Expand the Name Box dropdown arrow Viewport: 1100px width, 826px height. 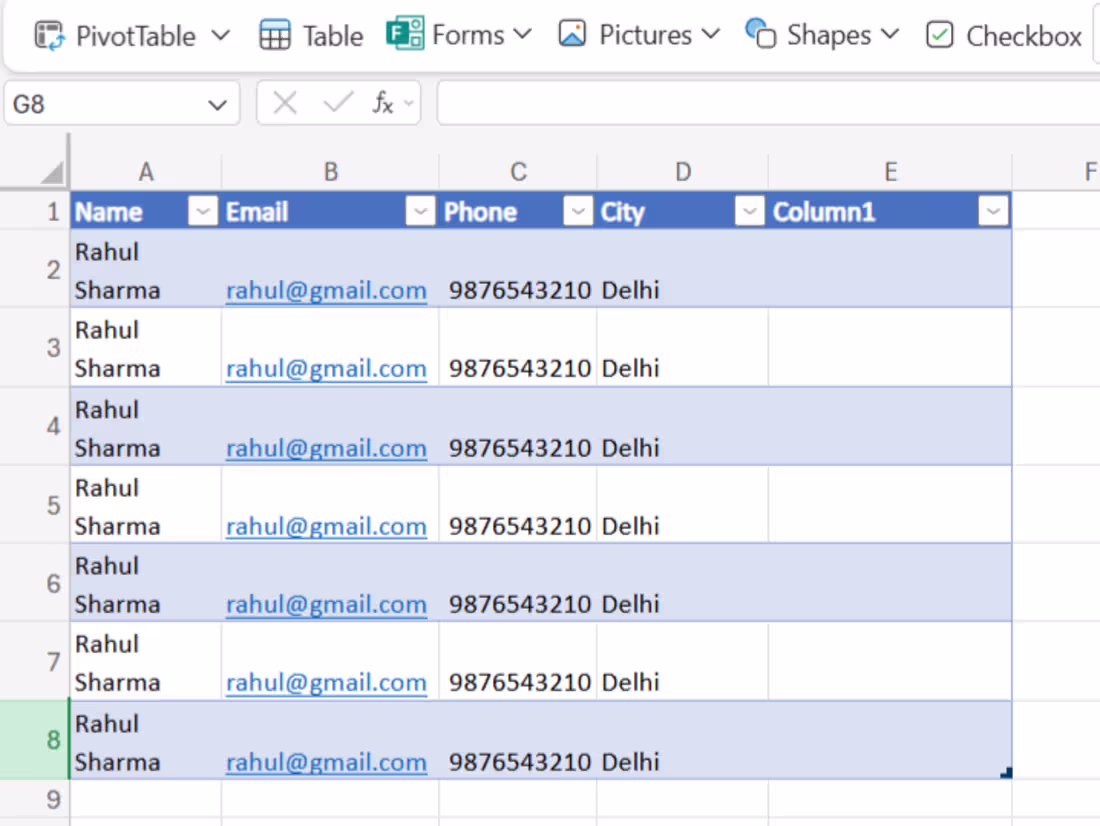217,104
